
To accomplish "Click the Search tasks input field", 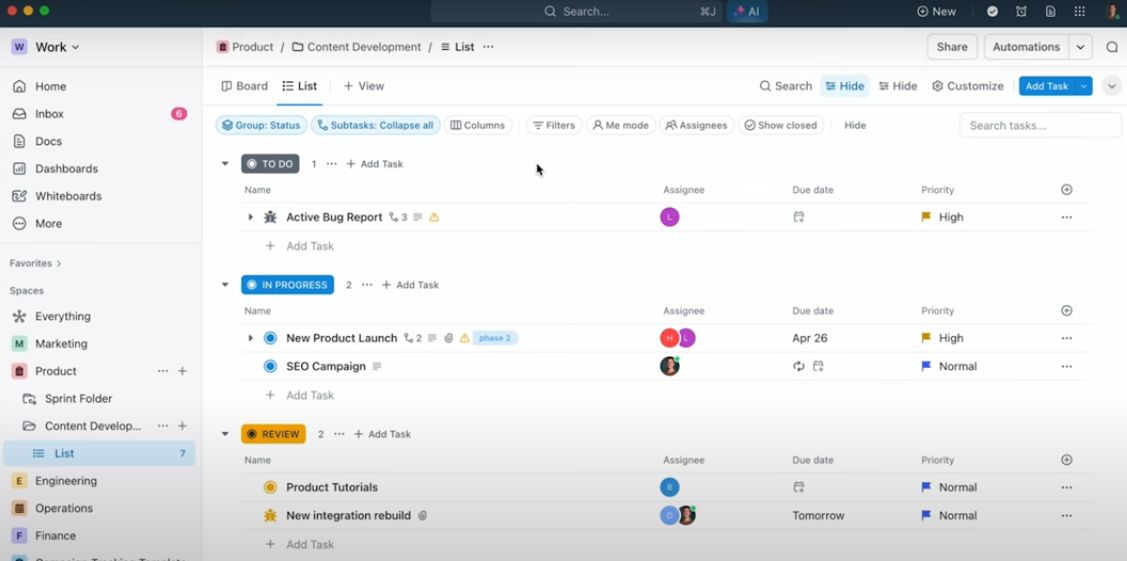I will (x=1039, y=125).
